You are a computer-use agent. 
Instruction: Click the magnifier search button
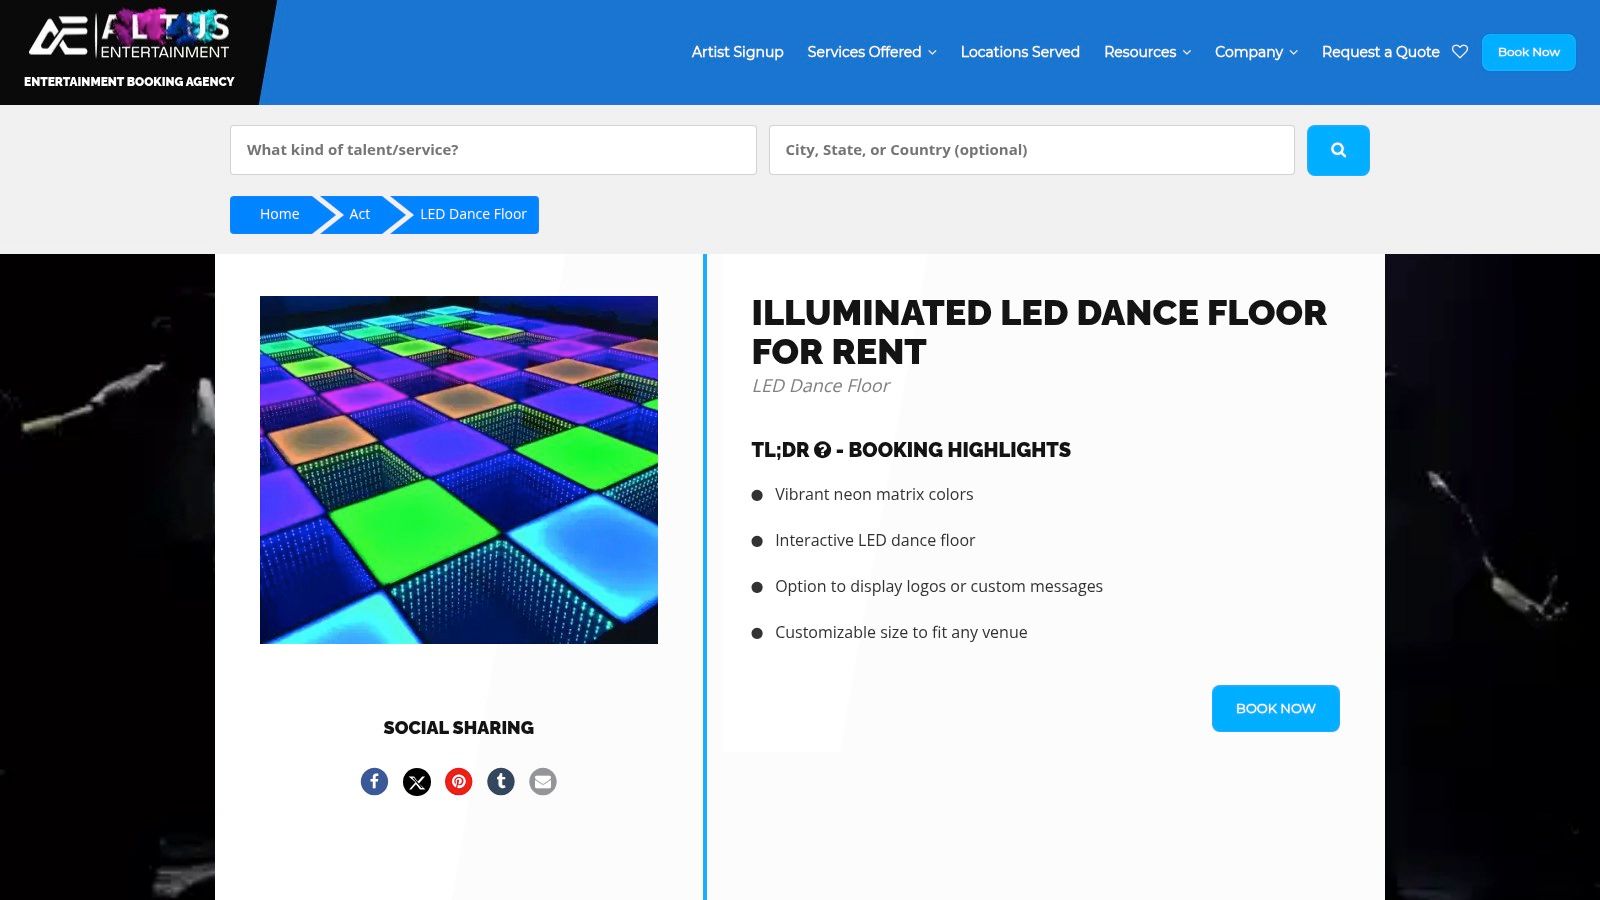click(1338, 150)
